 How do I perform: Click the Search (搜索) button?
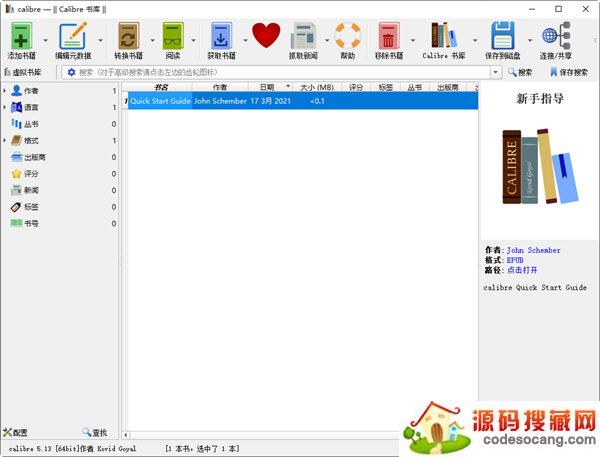click(520, 72)
